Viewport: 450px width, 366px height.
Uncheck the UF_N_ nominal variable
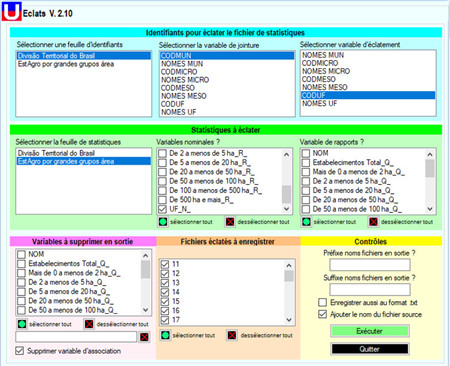click(x=162, y=209)
